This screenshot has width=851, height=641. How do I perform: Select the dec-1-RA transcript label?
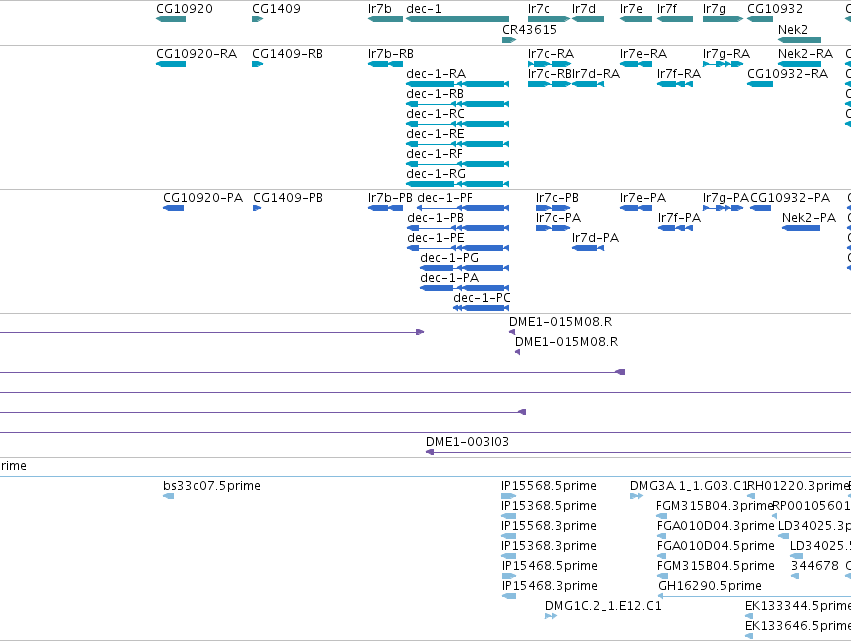pos(436,73)
